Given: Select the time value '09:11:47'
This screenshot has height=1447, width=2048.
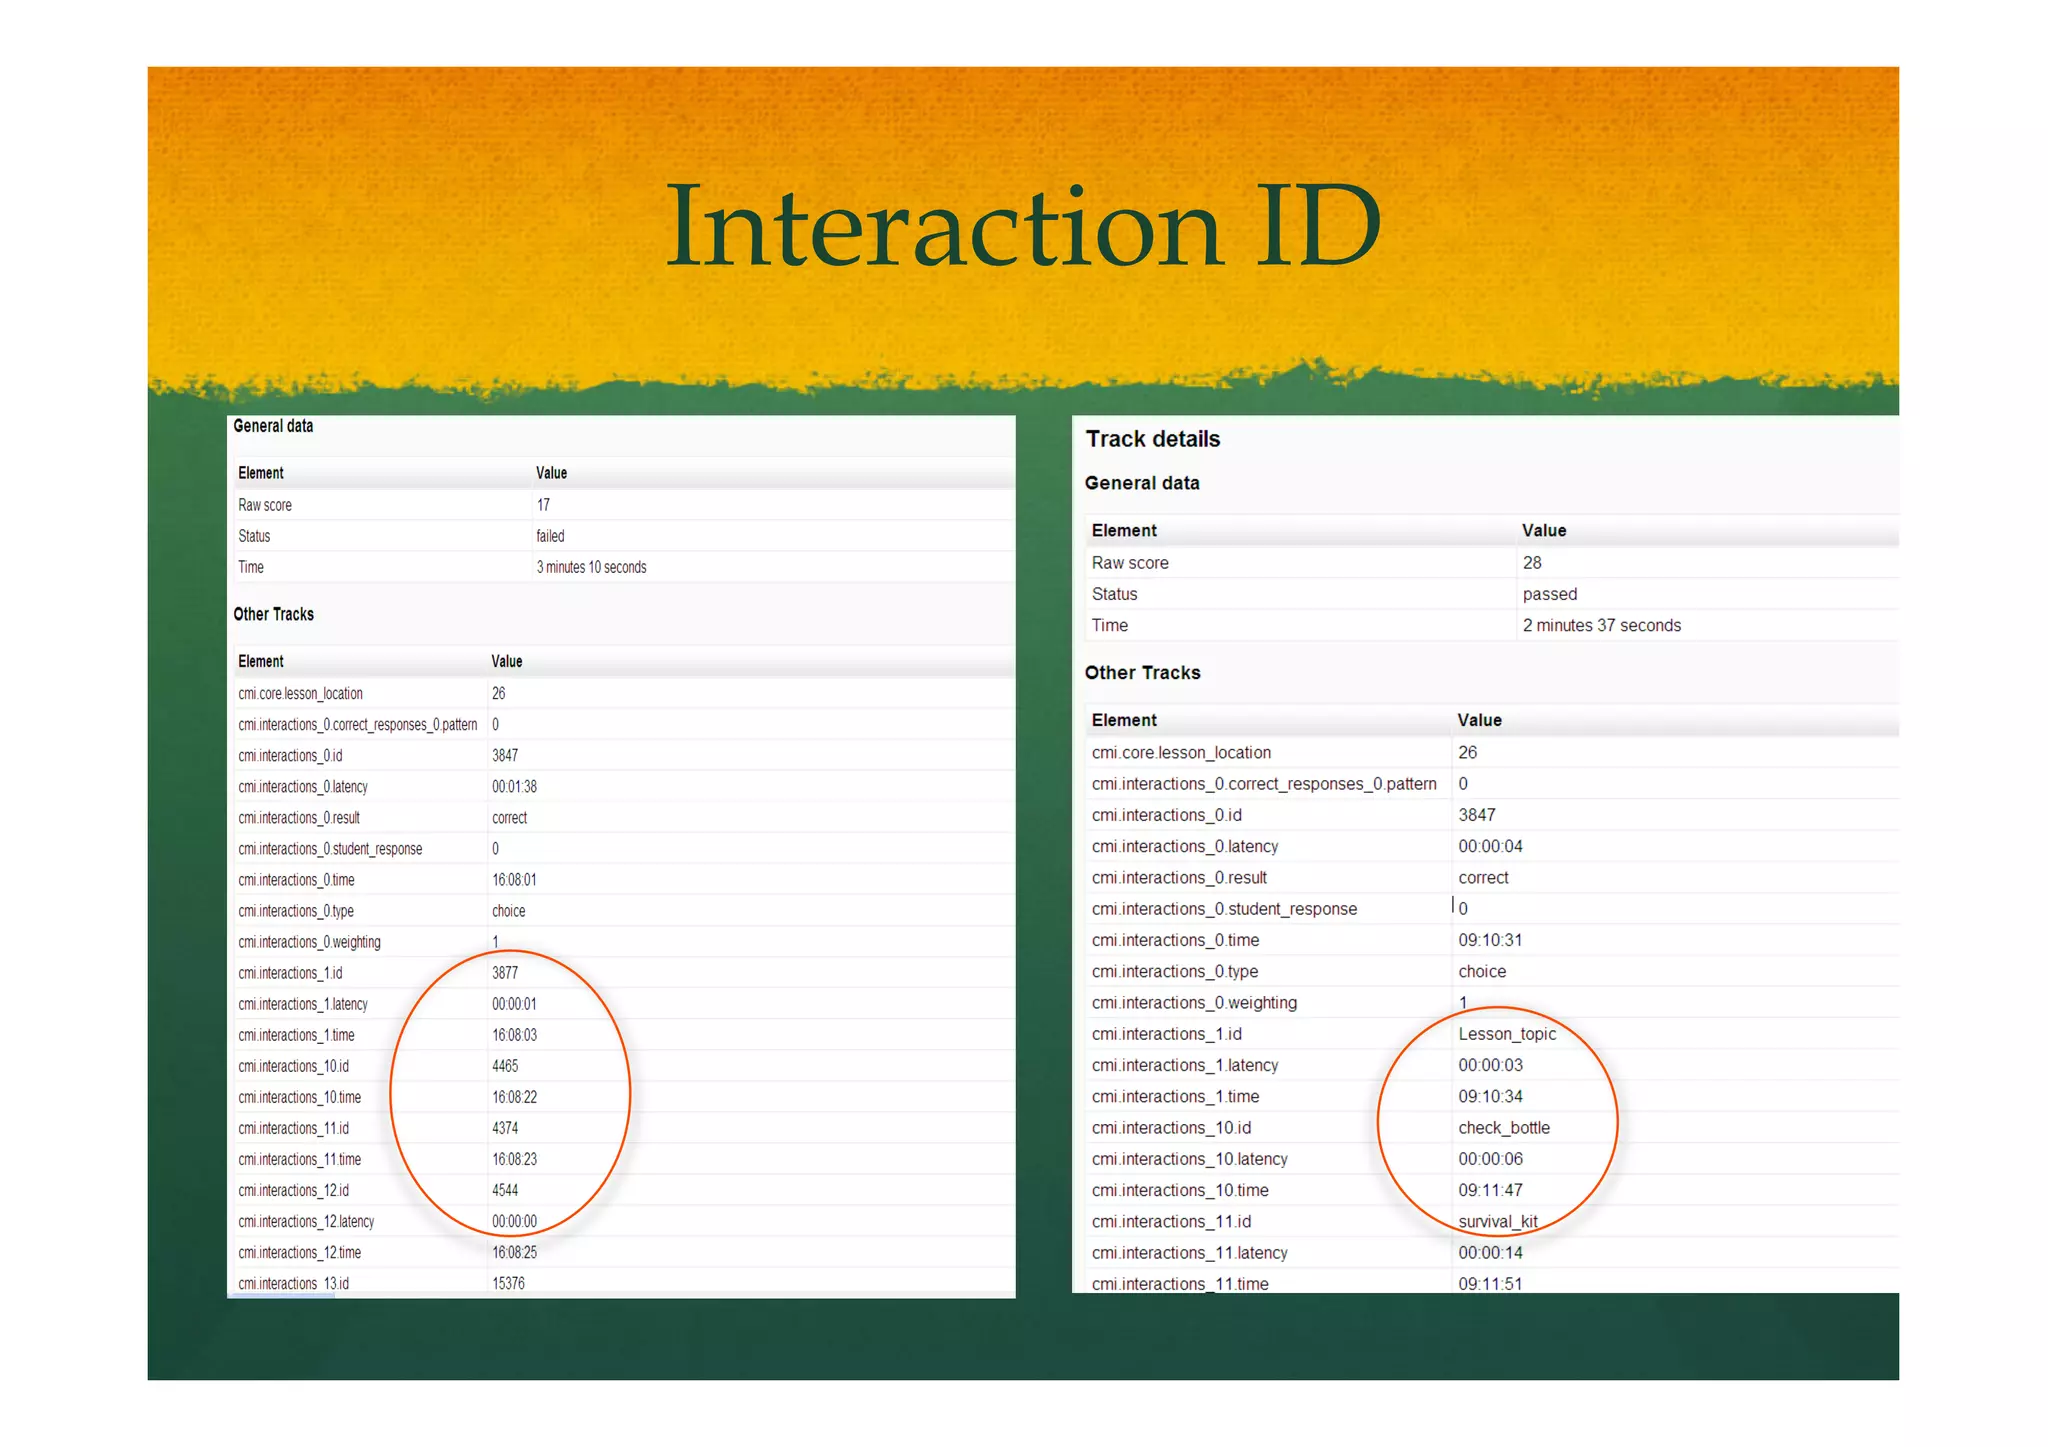Looking at the screenshot, I should pos(1490,1190).
